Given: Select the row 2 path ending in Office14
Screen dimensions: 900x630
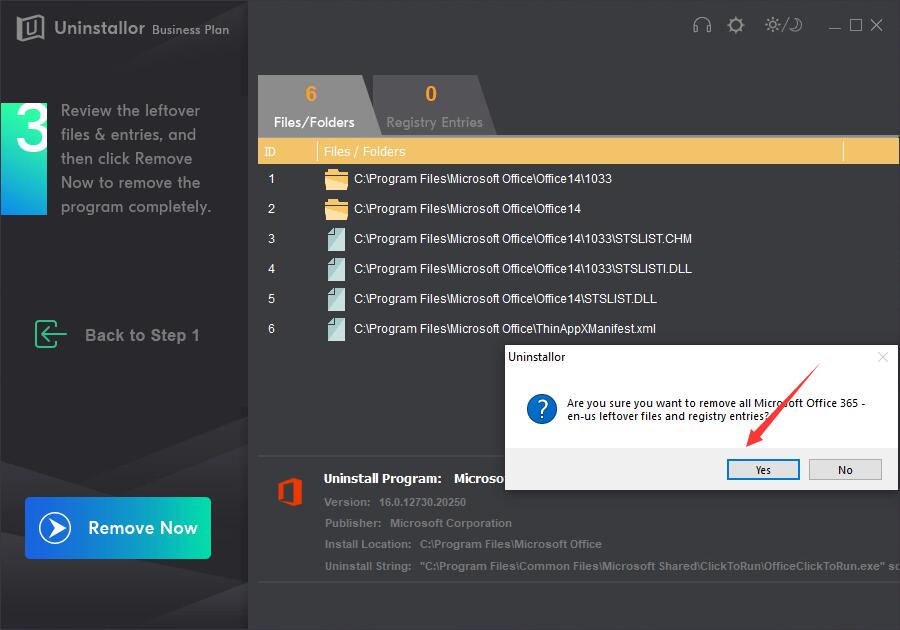Looking at the screenshot, I should pyautogui.click(x=467, y=209).
